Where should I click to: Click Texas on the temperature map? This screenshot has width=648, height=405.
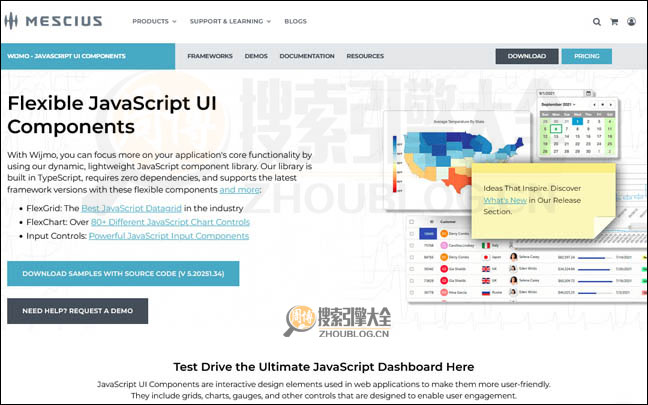tap(457, 181)
